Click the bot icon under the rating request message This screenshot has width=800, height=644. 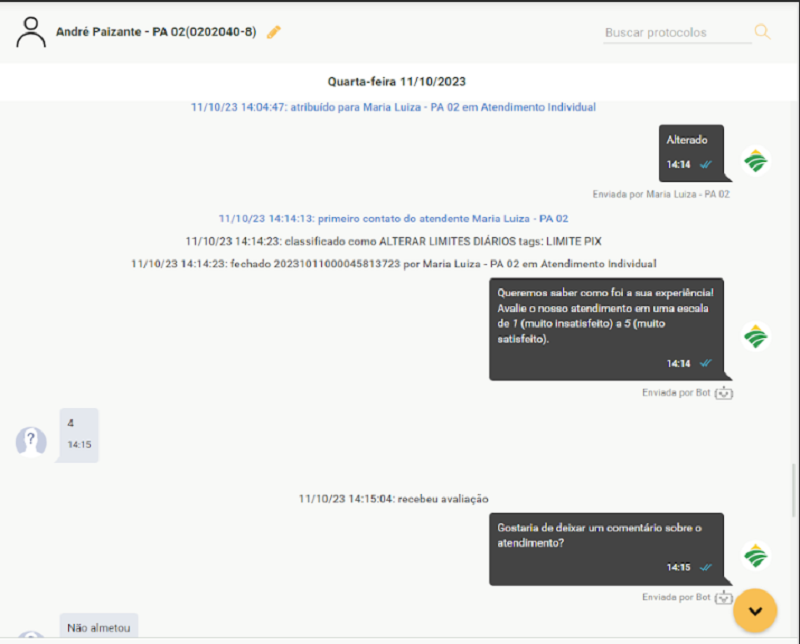point(725,393)
